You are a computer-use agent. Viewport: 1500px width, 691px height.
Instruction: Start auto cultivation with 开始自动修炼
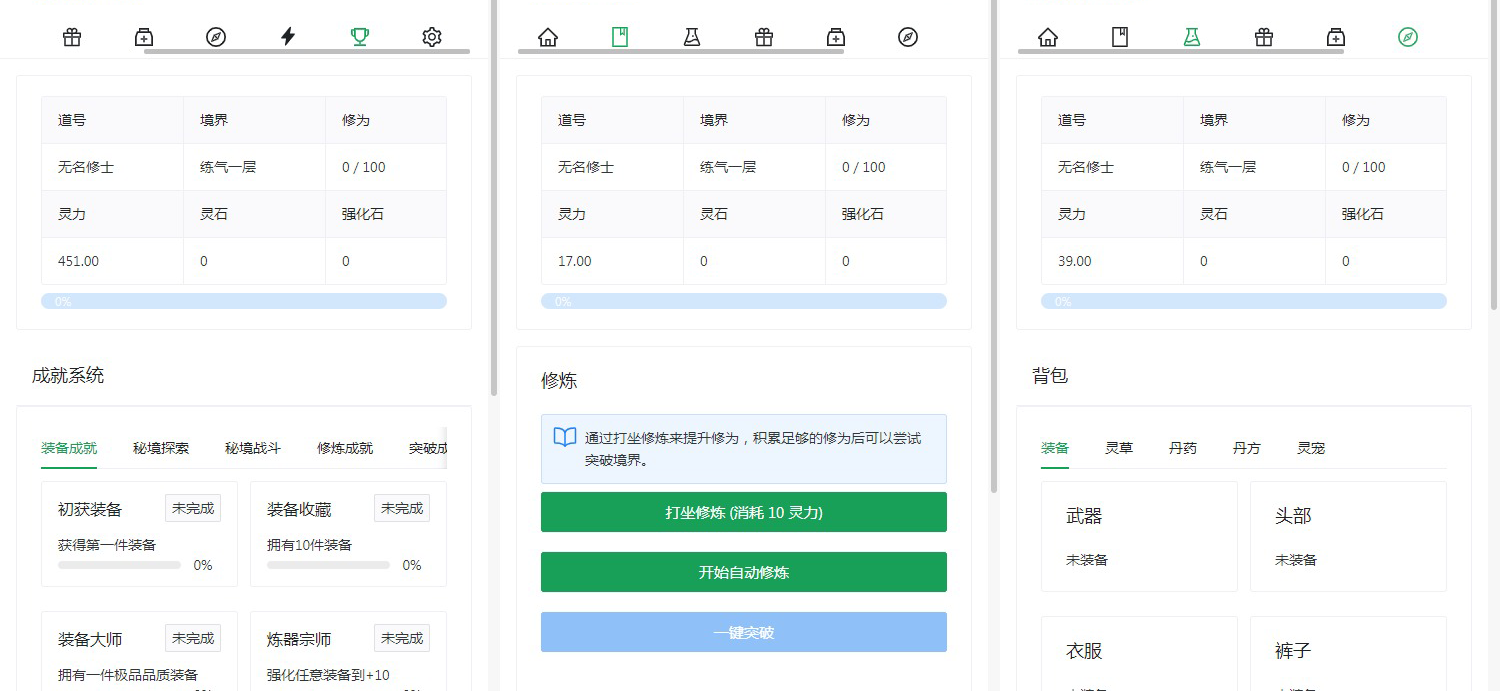[x=743, y=572]
